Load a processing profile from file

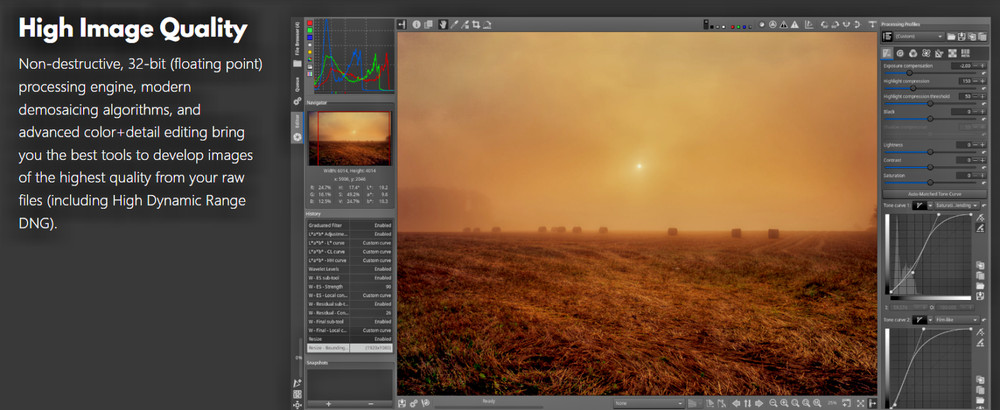951,36
